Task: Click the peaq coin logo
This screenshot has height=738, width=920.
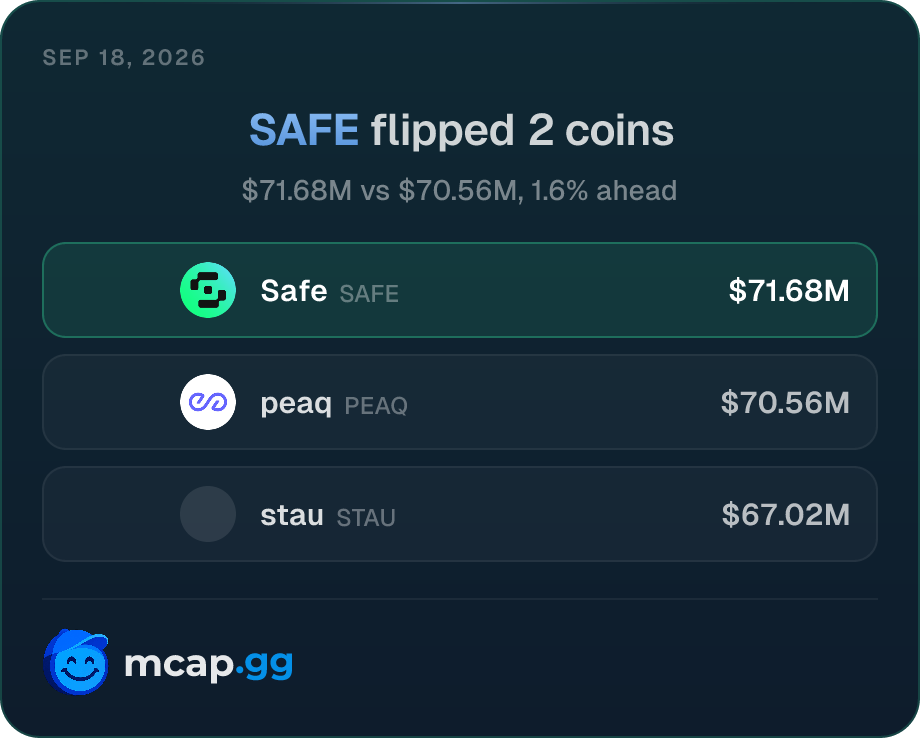Action: tap(208, 402)
